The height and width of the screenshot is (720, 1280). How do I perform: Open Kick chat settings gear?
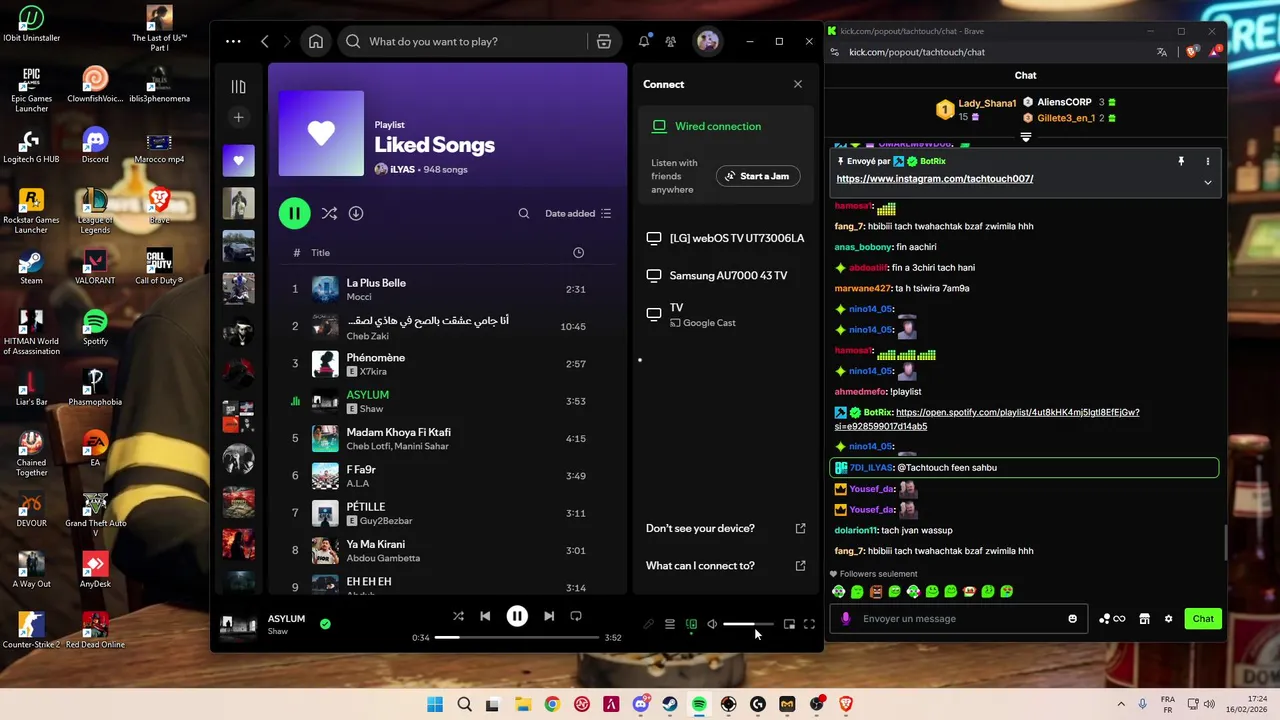pyautogui.click(x=1168, y=619)
